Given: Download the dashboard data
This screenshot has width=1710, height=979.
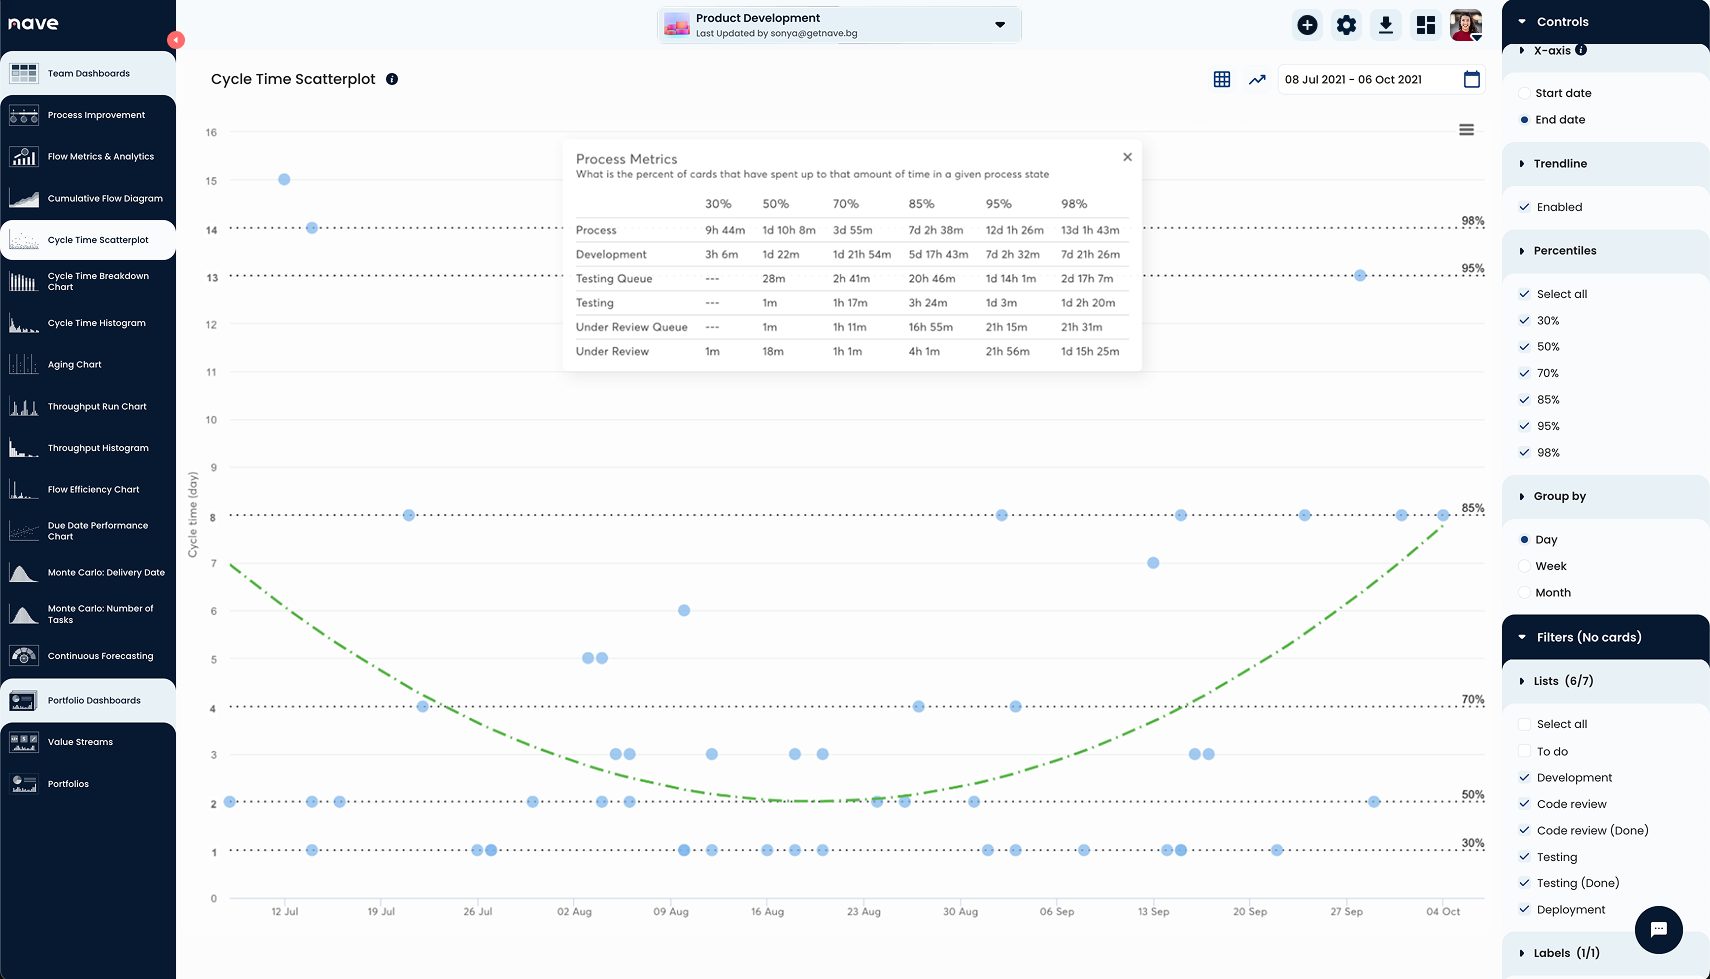Looking at the screenshot, I should pos(1386,24).
